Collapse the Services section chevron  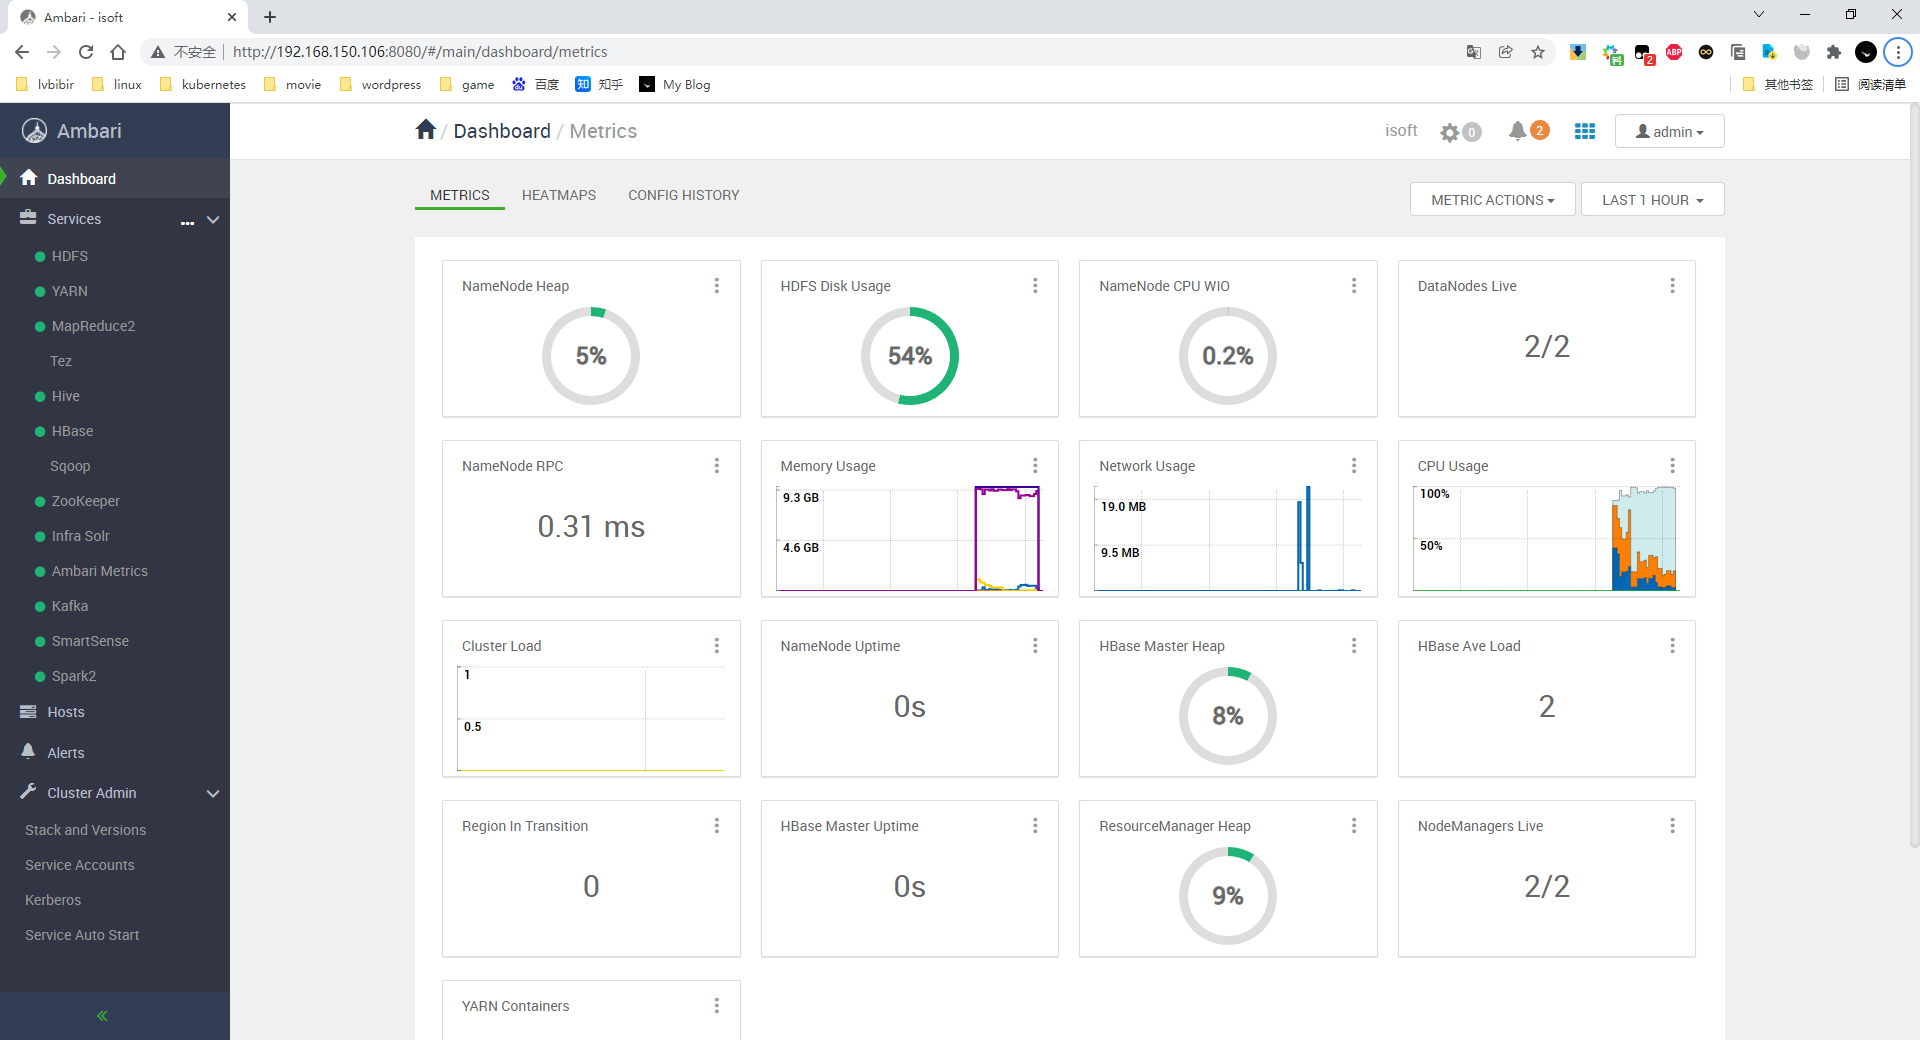pyautogui.click(x=213, y=220)
